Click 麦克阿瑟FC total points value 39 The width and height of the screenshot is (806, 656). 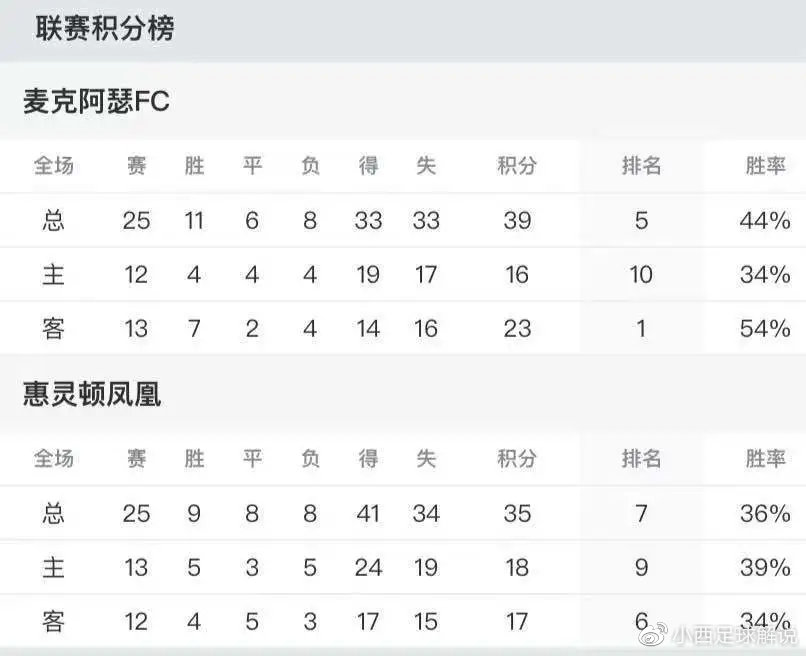tap(516, 220)
